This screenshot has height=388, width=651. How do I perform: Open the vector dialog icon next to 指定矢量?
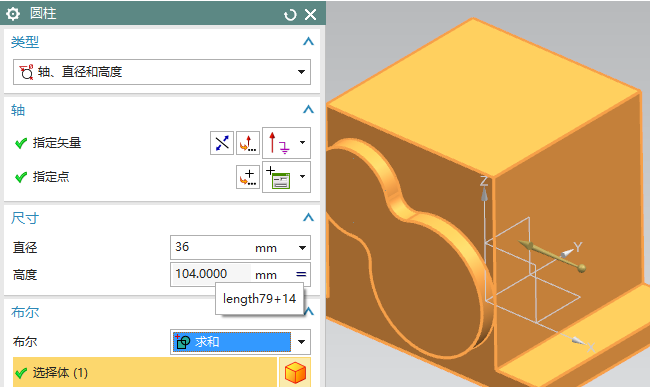click(x=248, y=143)
